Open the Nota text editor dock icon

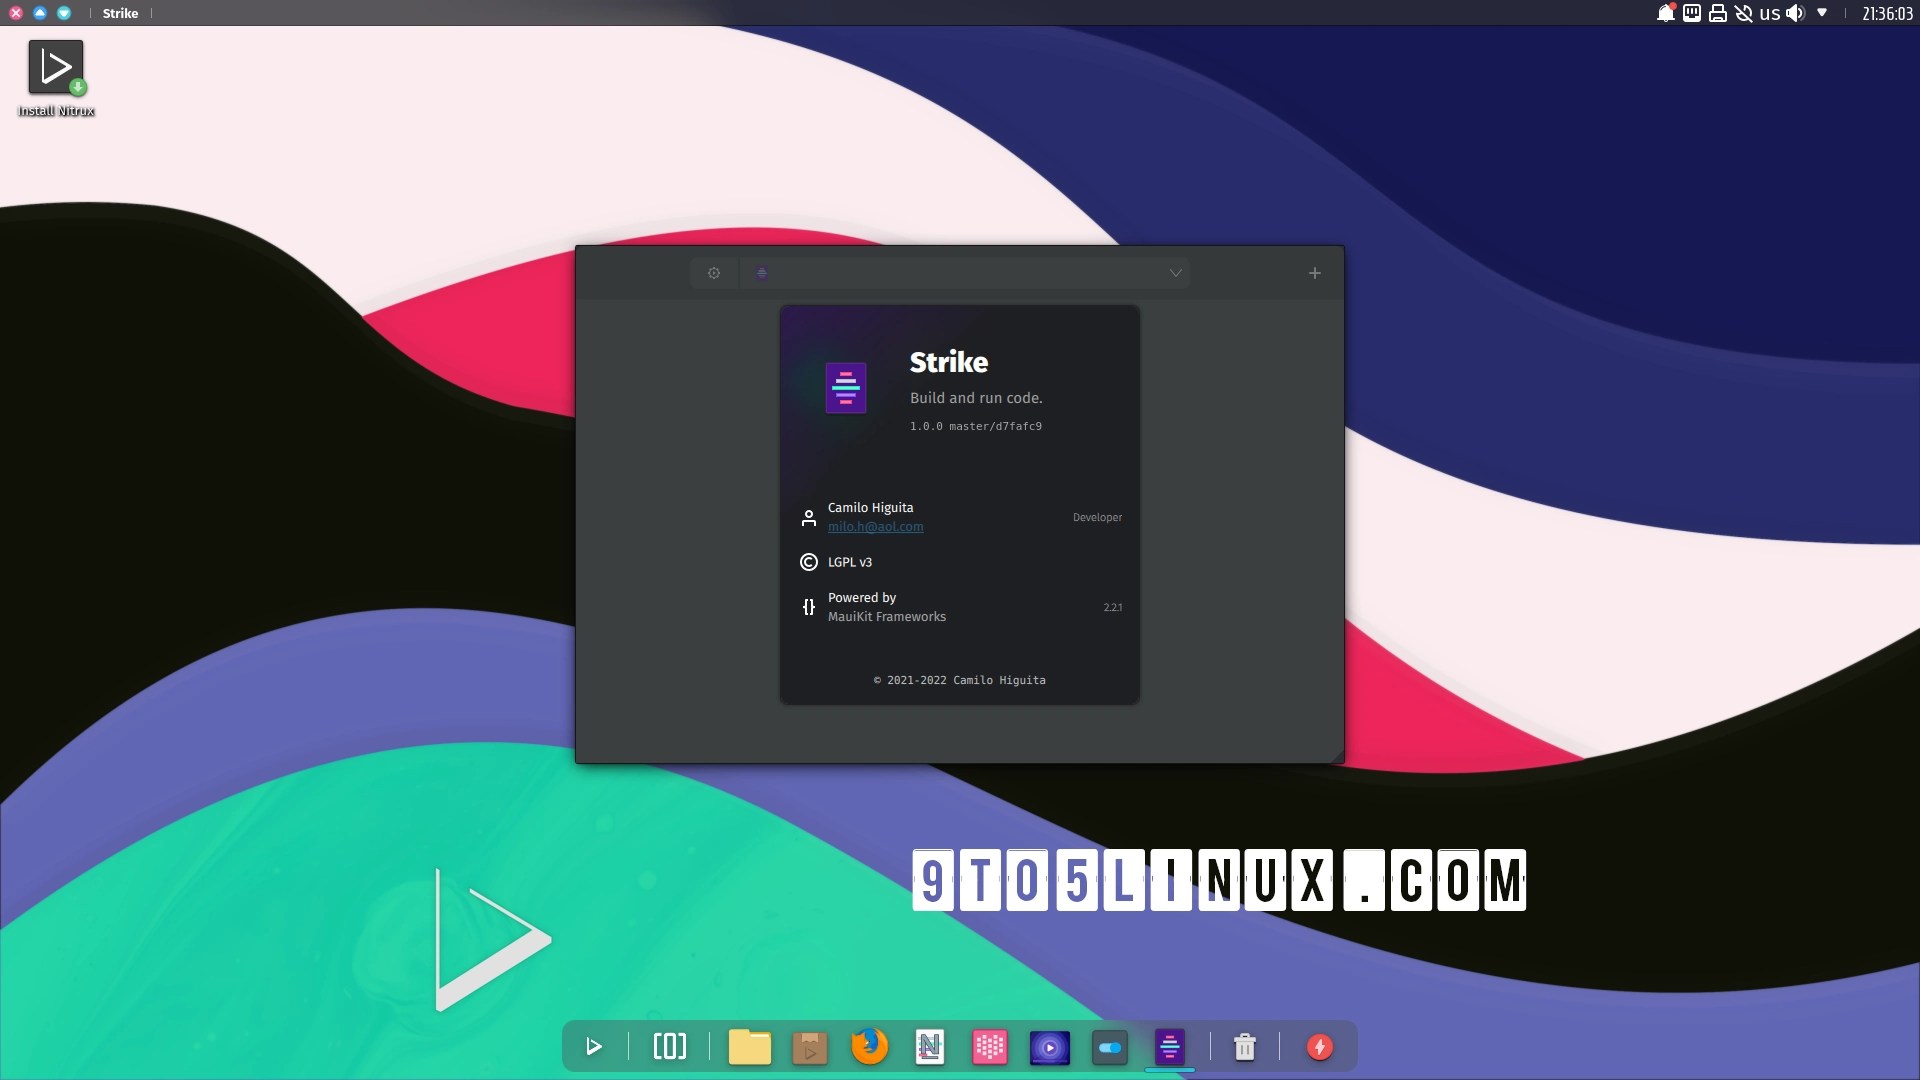tap(929, 1047)
